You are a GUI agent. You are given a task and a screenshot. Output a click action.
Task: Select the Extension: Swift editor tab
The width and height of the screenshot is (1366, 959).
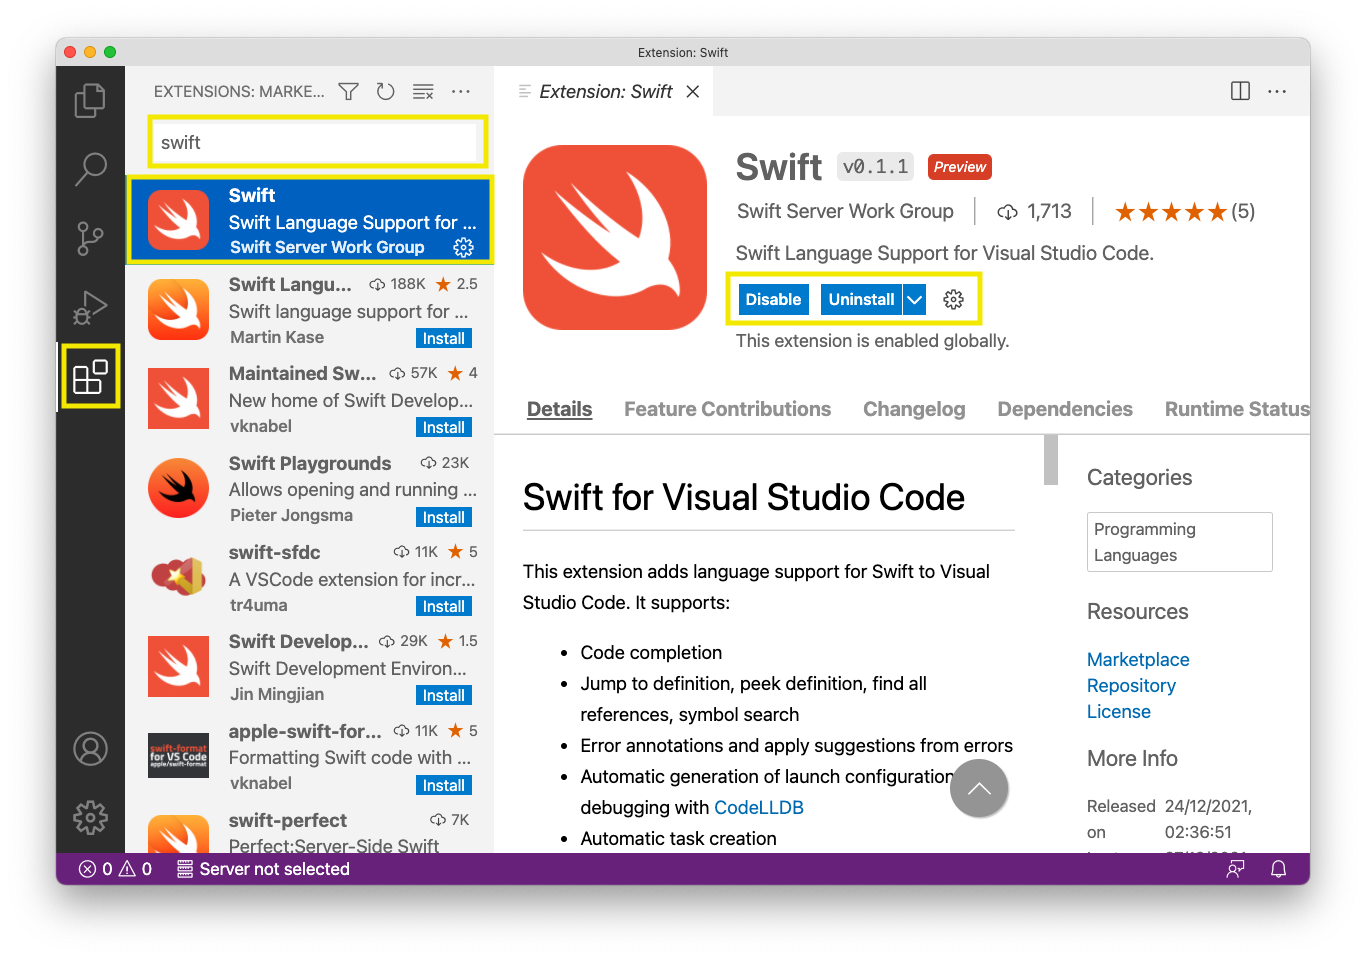(x=606, y=92)
